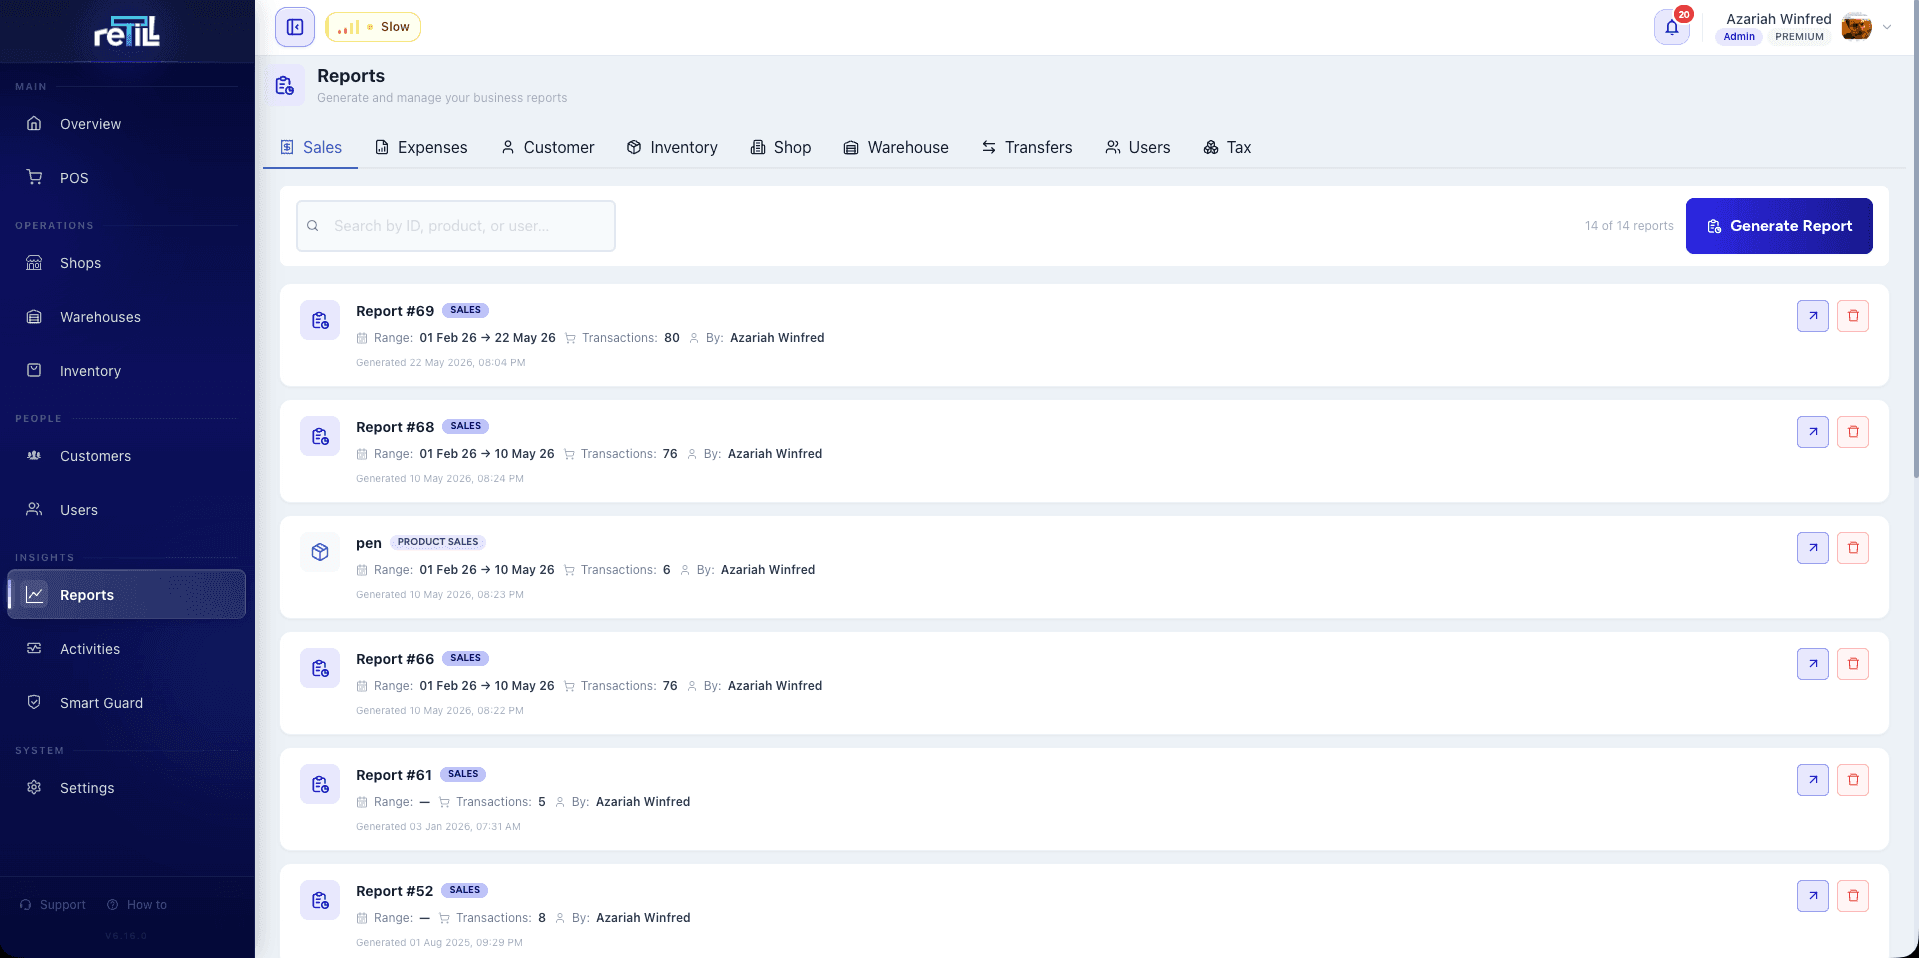Viewport: 1919px width, 958px height.
Task: Open the notifications bell
Action: pyautogui.click(x=1672, y=27)
